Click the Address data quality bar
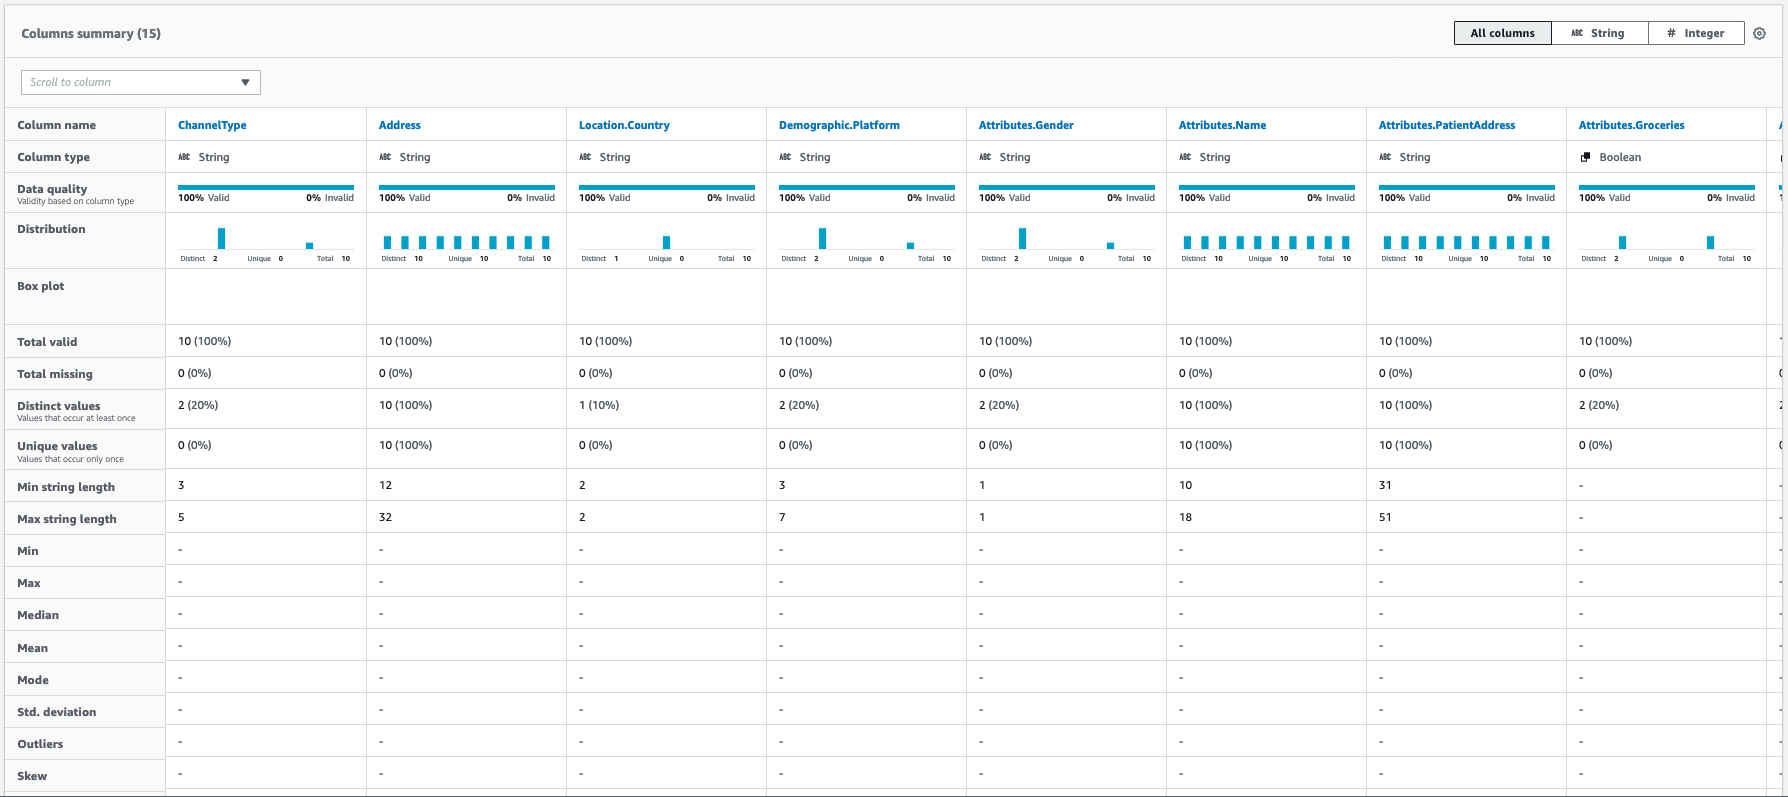Image resolution: width=1788 pixels, height=797 pixels. coord(467,187)
